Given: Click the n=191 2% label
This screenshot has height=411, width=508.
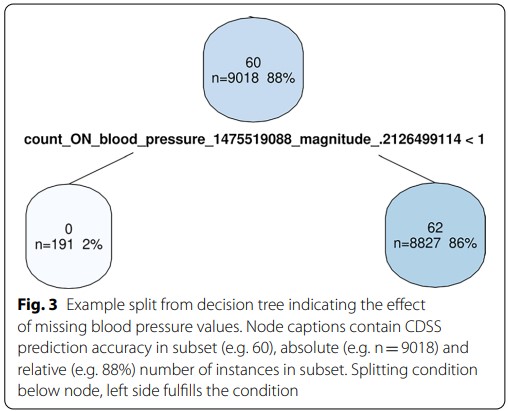Looking at the screenshot, I should click(69, 245).
